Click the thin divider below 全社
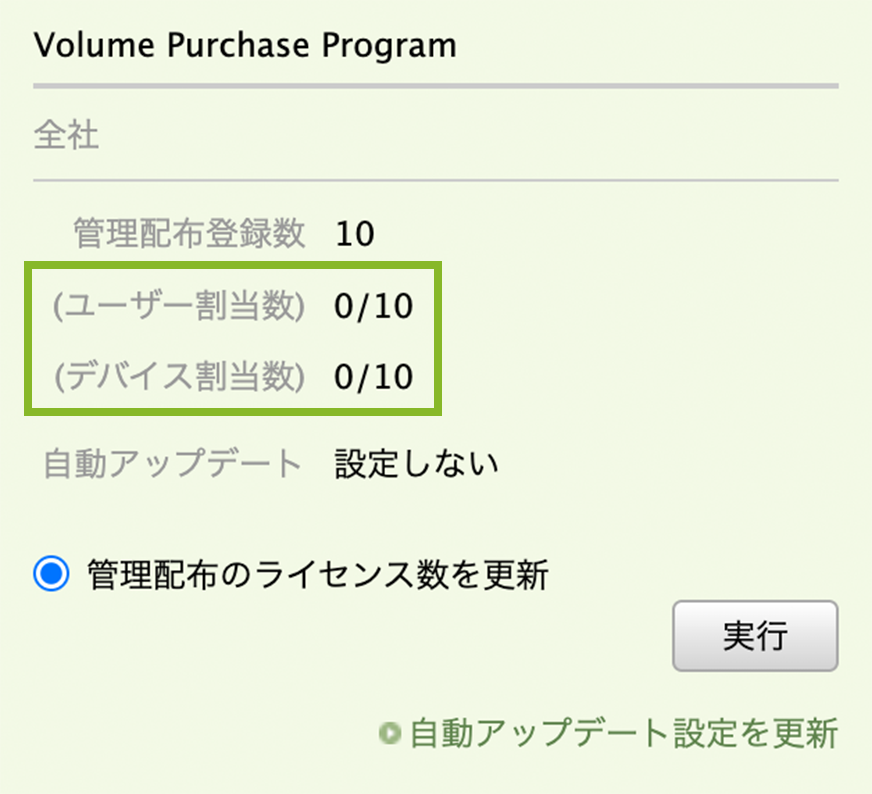Viewport: 872px width, 794px height. coord(436,180)
